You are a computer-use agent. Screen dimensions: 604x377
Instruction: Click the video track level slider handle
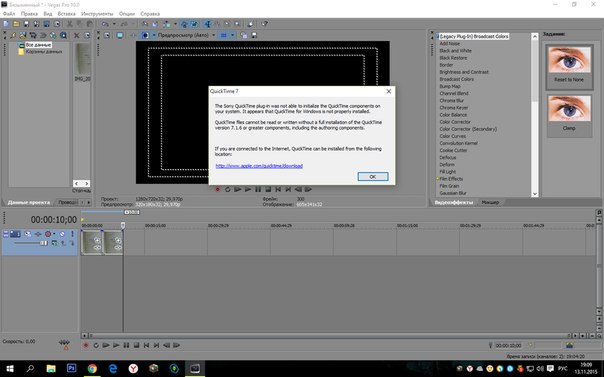[44, 243]
